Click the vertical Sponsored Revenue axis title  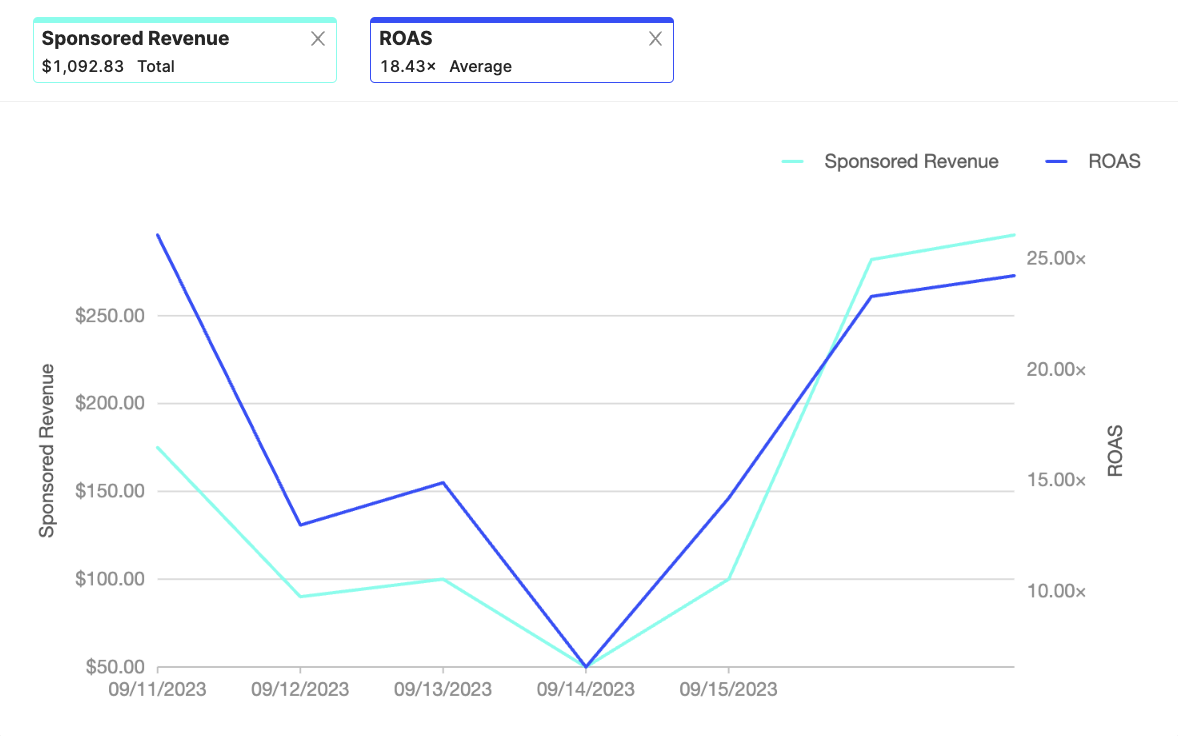pos(47,450)
